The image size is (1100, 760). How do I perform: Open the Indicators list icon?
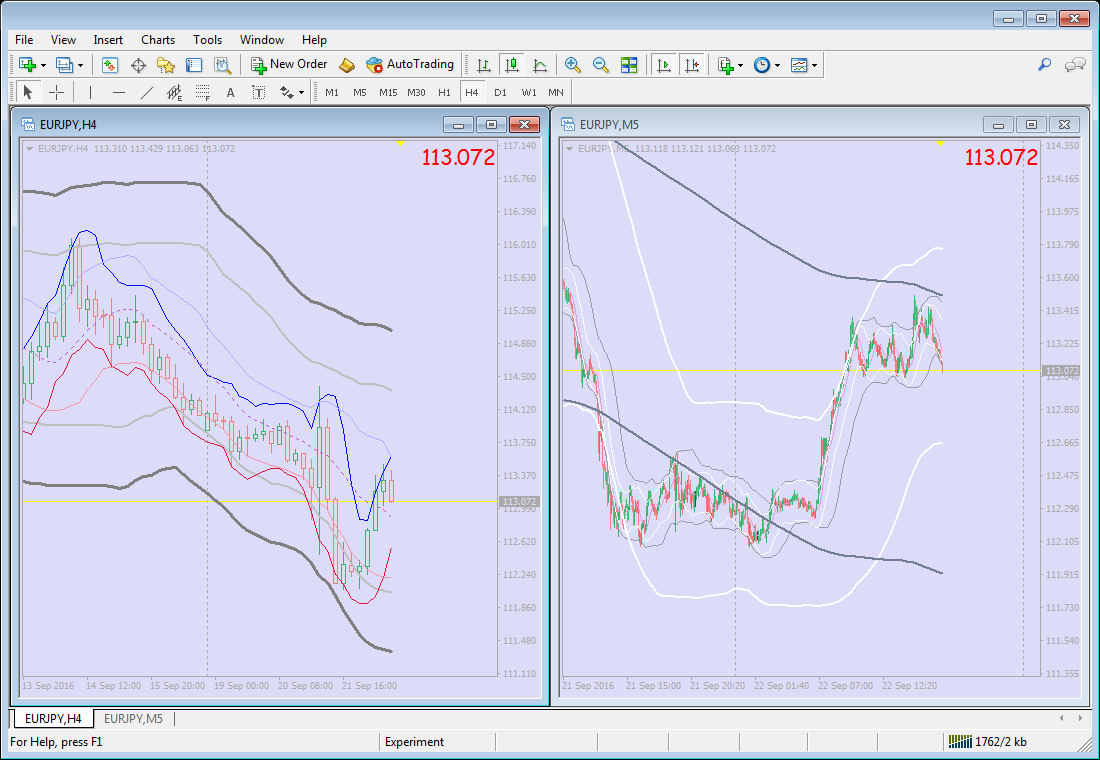[x=726, y=65]
